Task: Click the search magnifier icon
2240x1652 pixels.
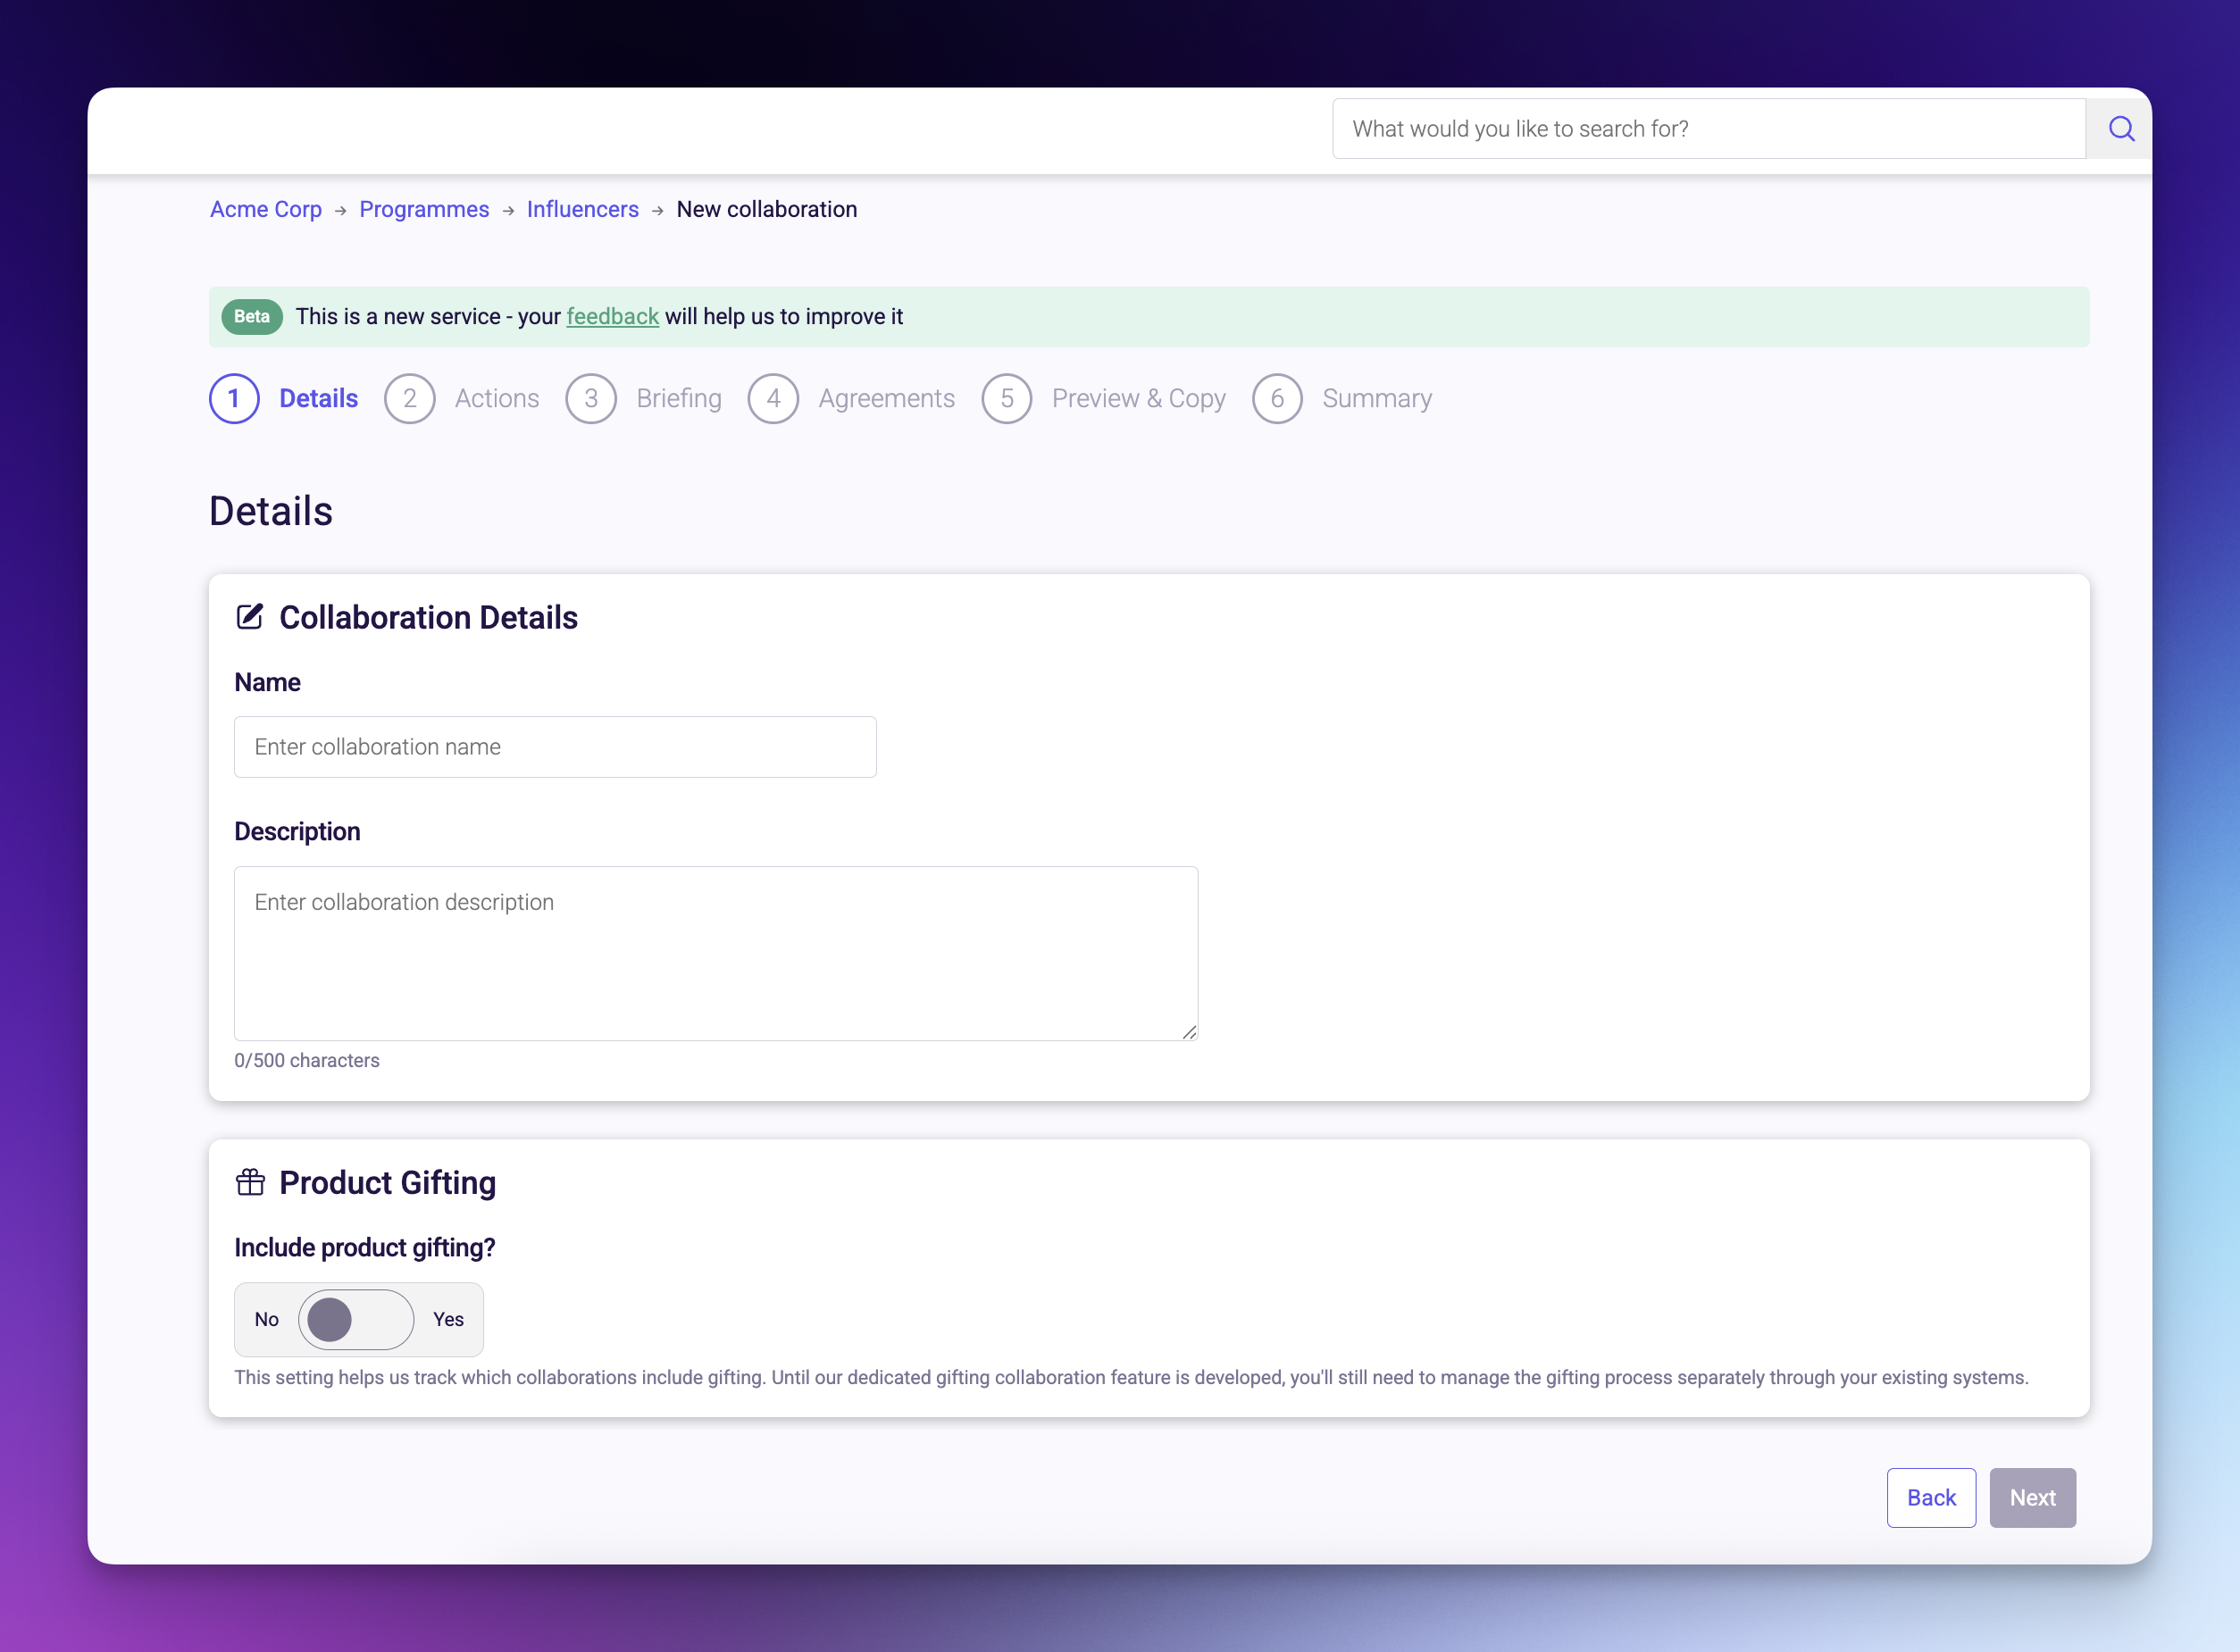Action: (2120, 128)
